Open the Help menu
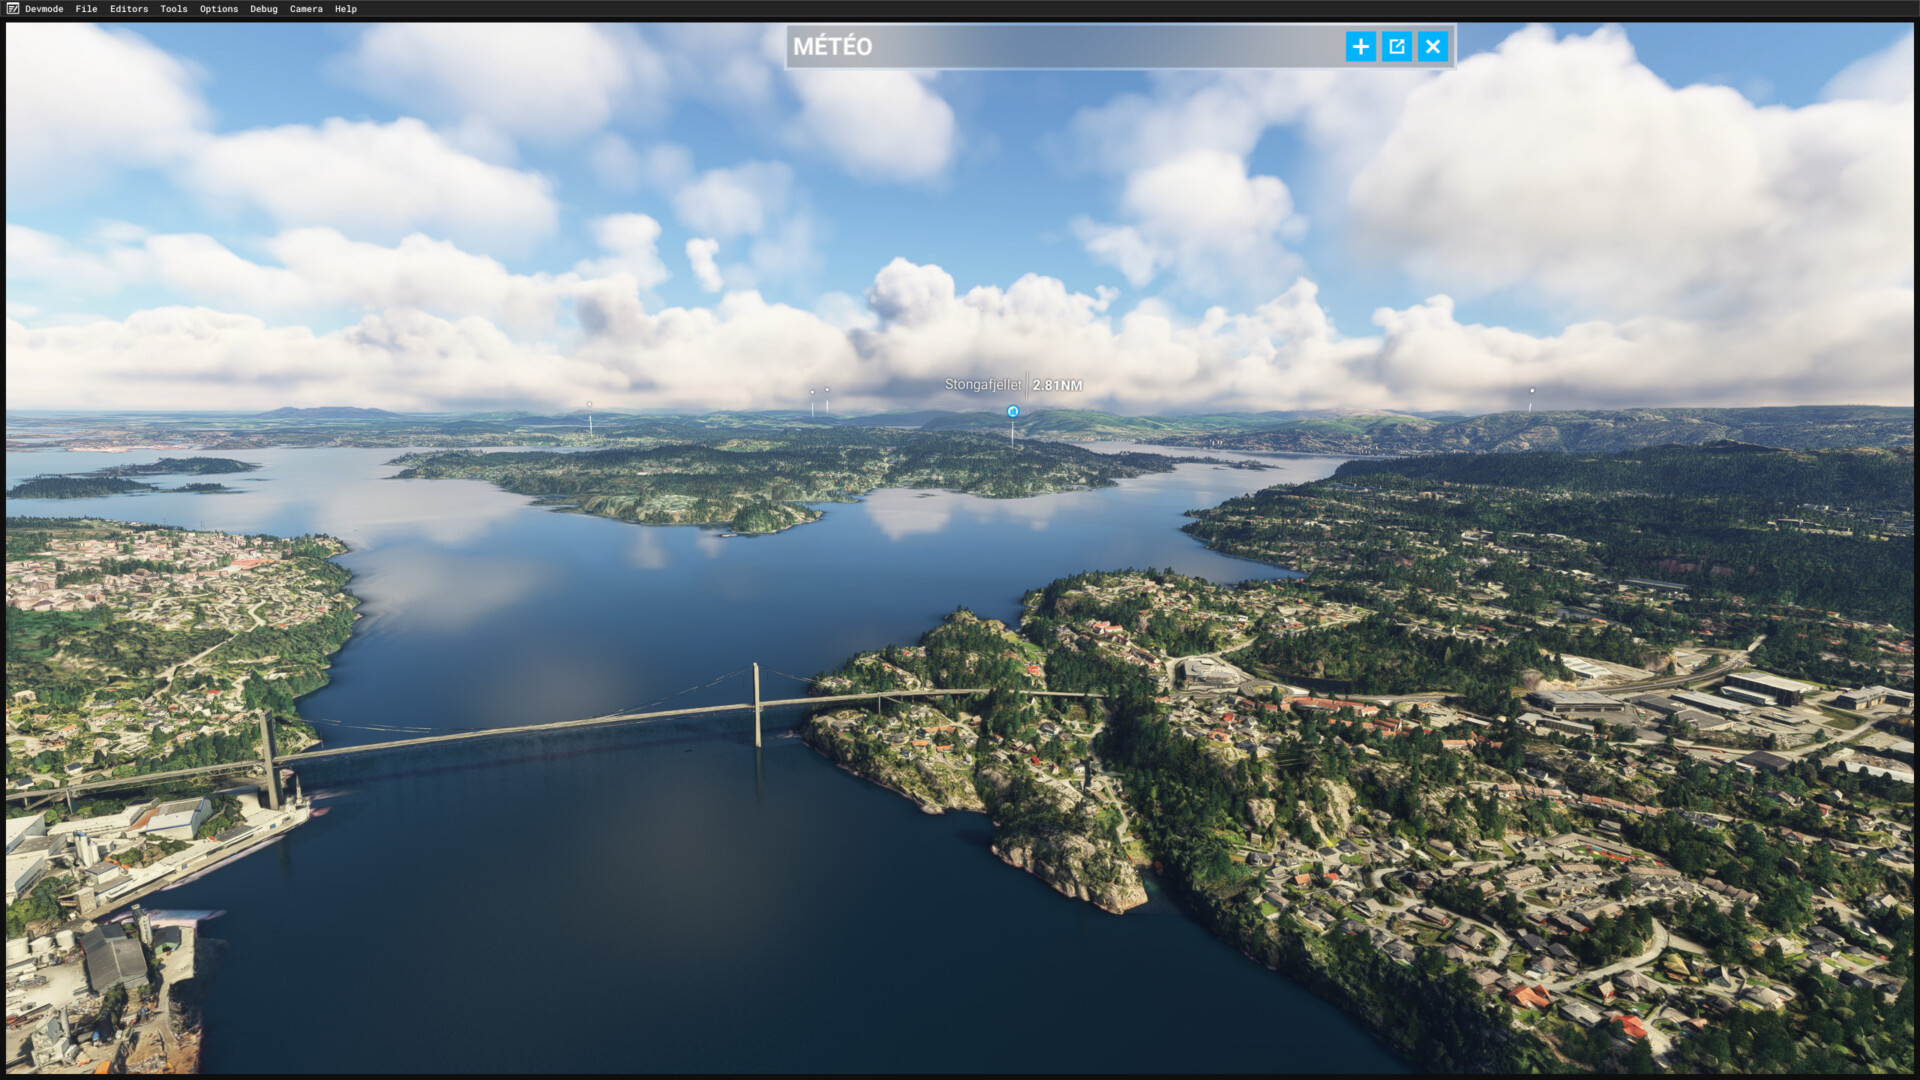Screen dimensions: 1920x1080 [346, 9]
